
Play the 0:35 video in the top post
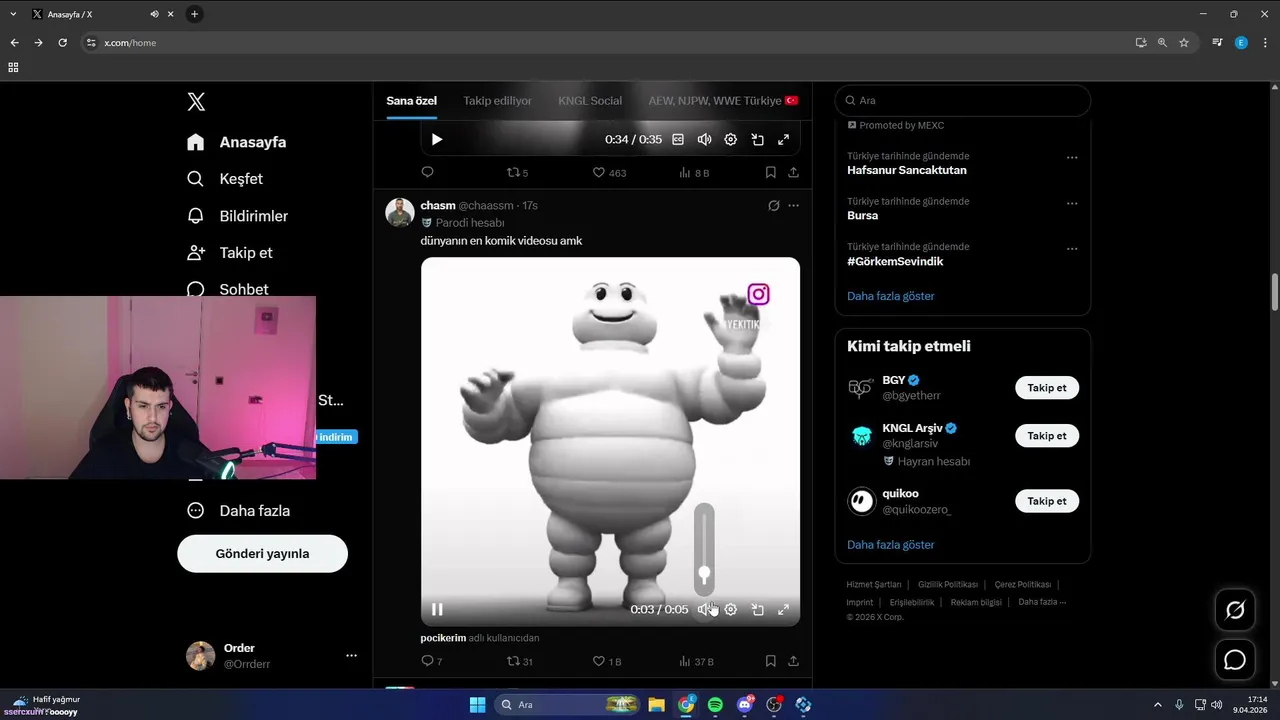pyautogui.click(x=437, y=140)
